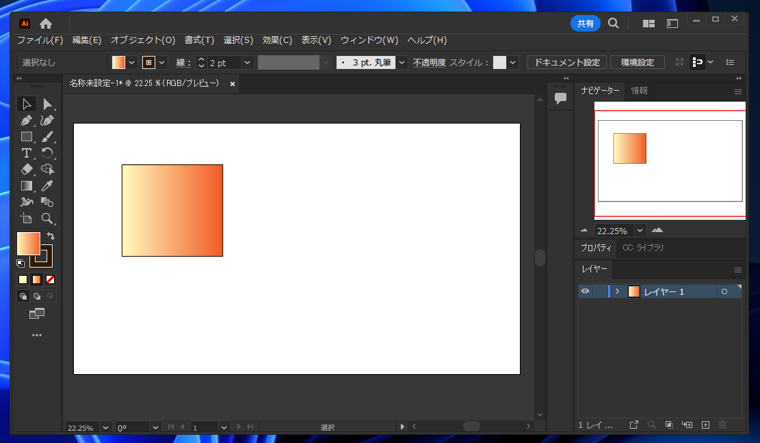Open Navigator zoom percentage dropdown
Image resolution: width=760 pixels, height=443 pixels.
(640, 231)
